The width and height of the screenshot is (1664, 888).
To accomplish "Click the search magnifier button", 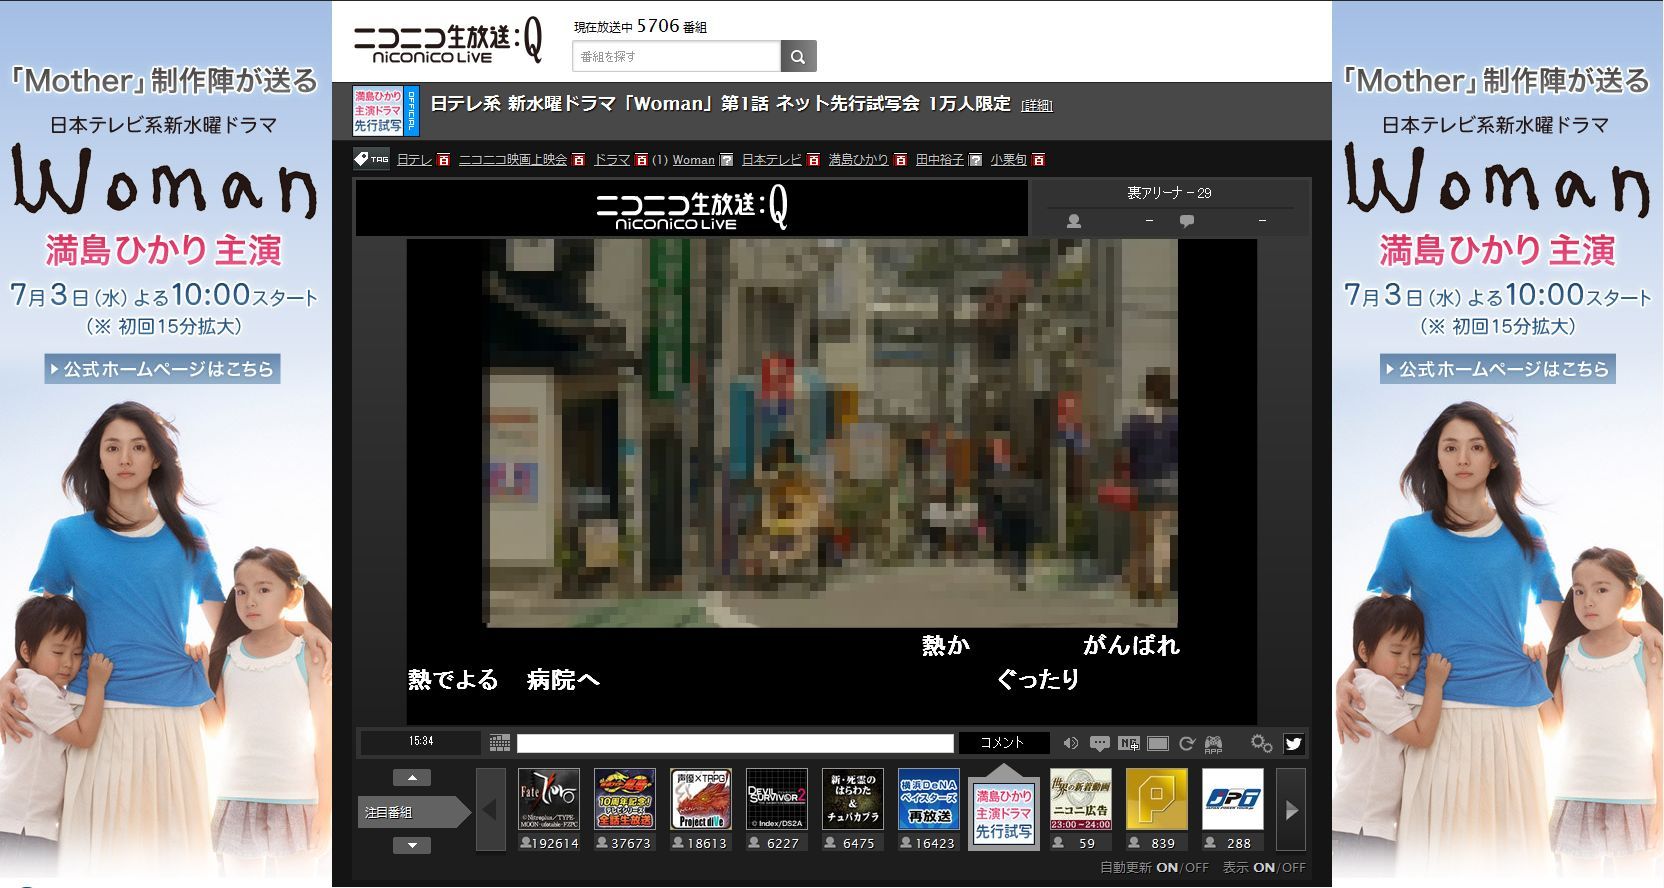I will (798, 56).
